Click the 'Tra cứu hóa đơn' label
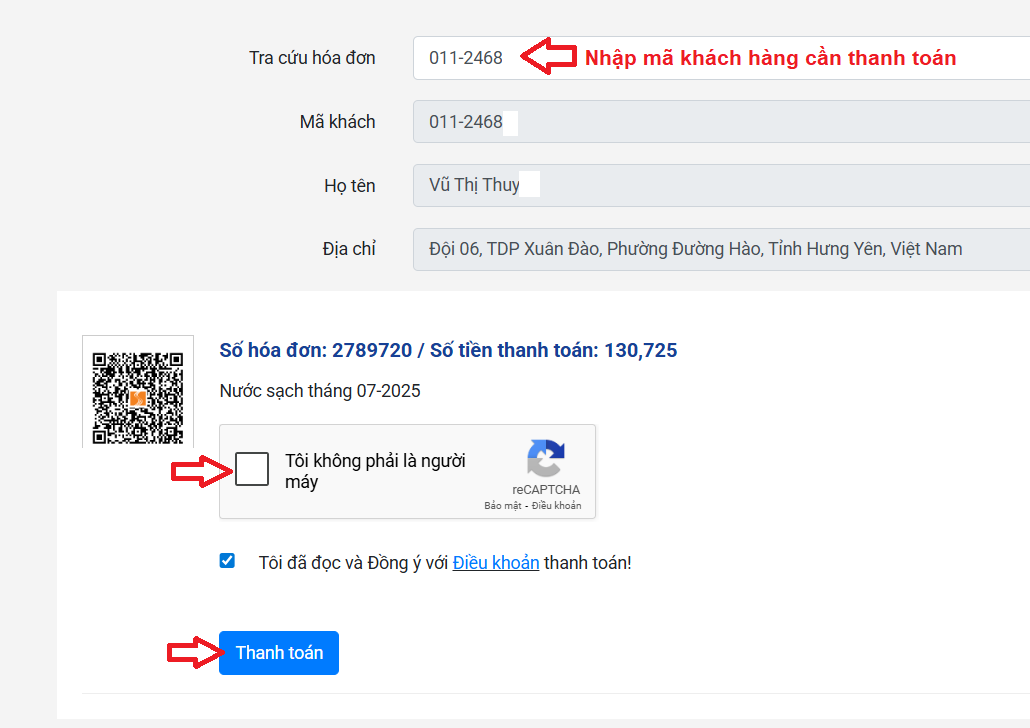The image size is (1030, 728). 312,58
